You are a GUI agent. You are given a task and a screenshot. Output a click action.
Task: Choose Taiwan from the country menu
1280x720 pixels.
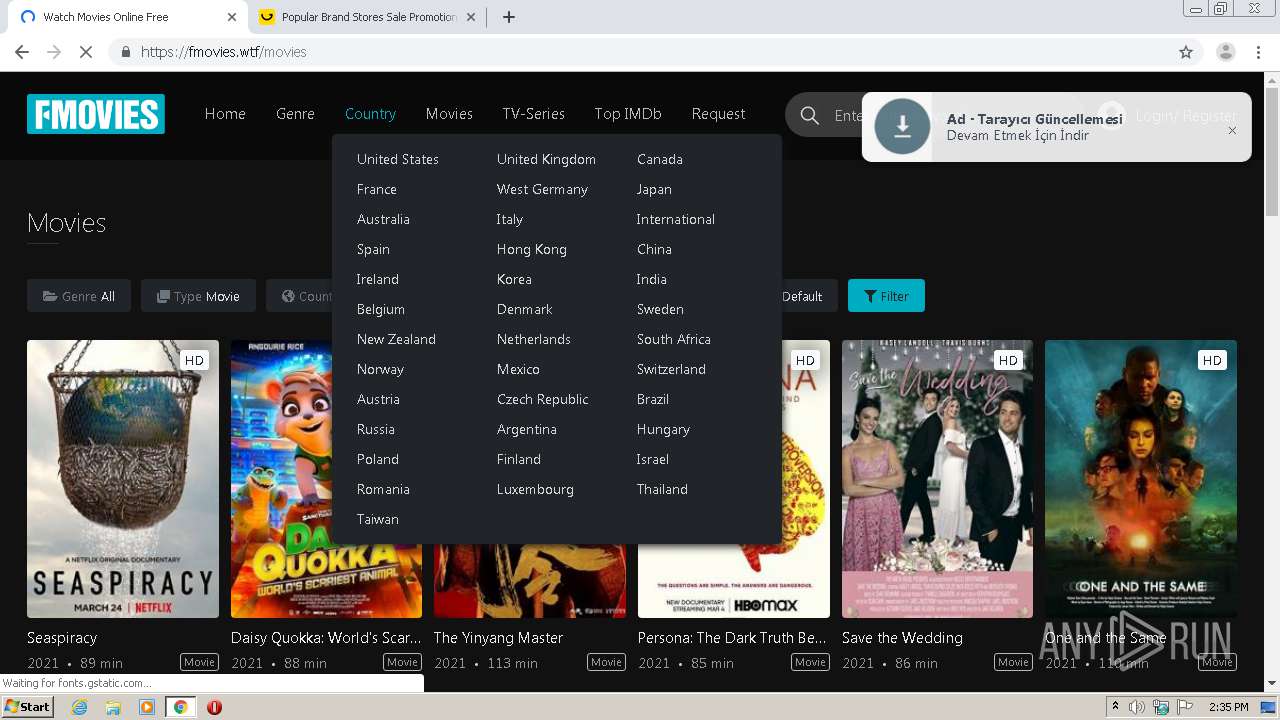(x=378, y=519)
